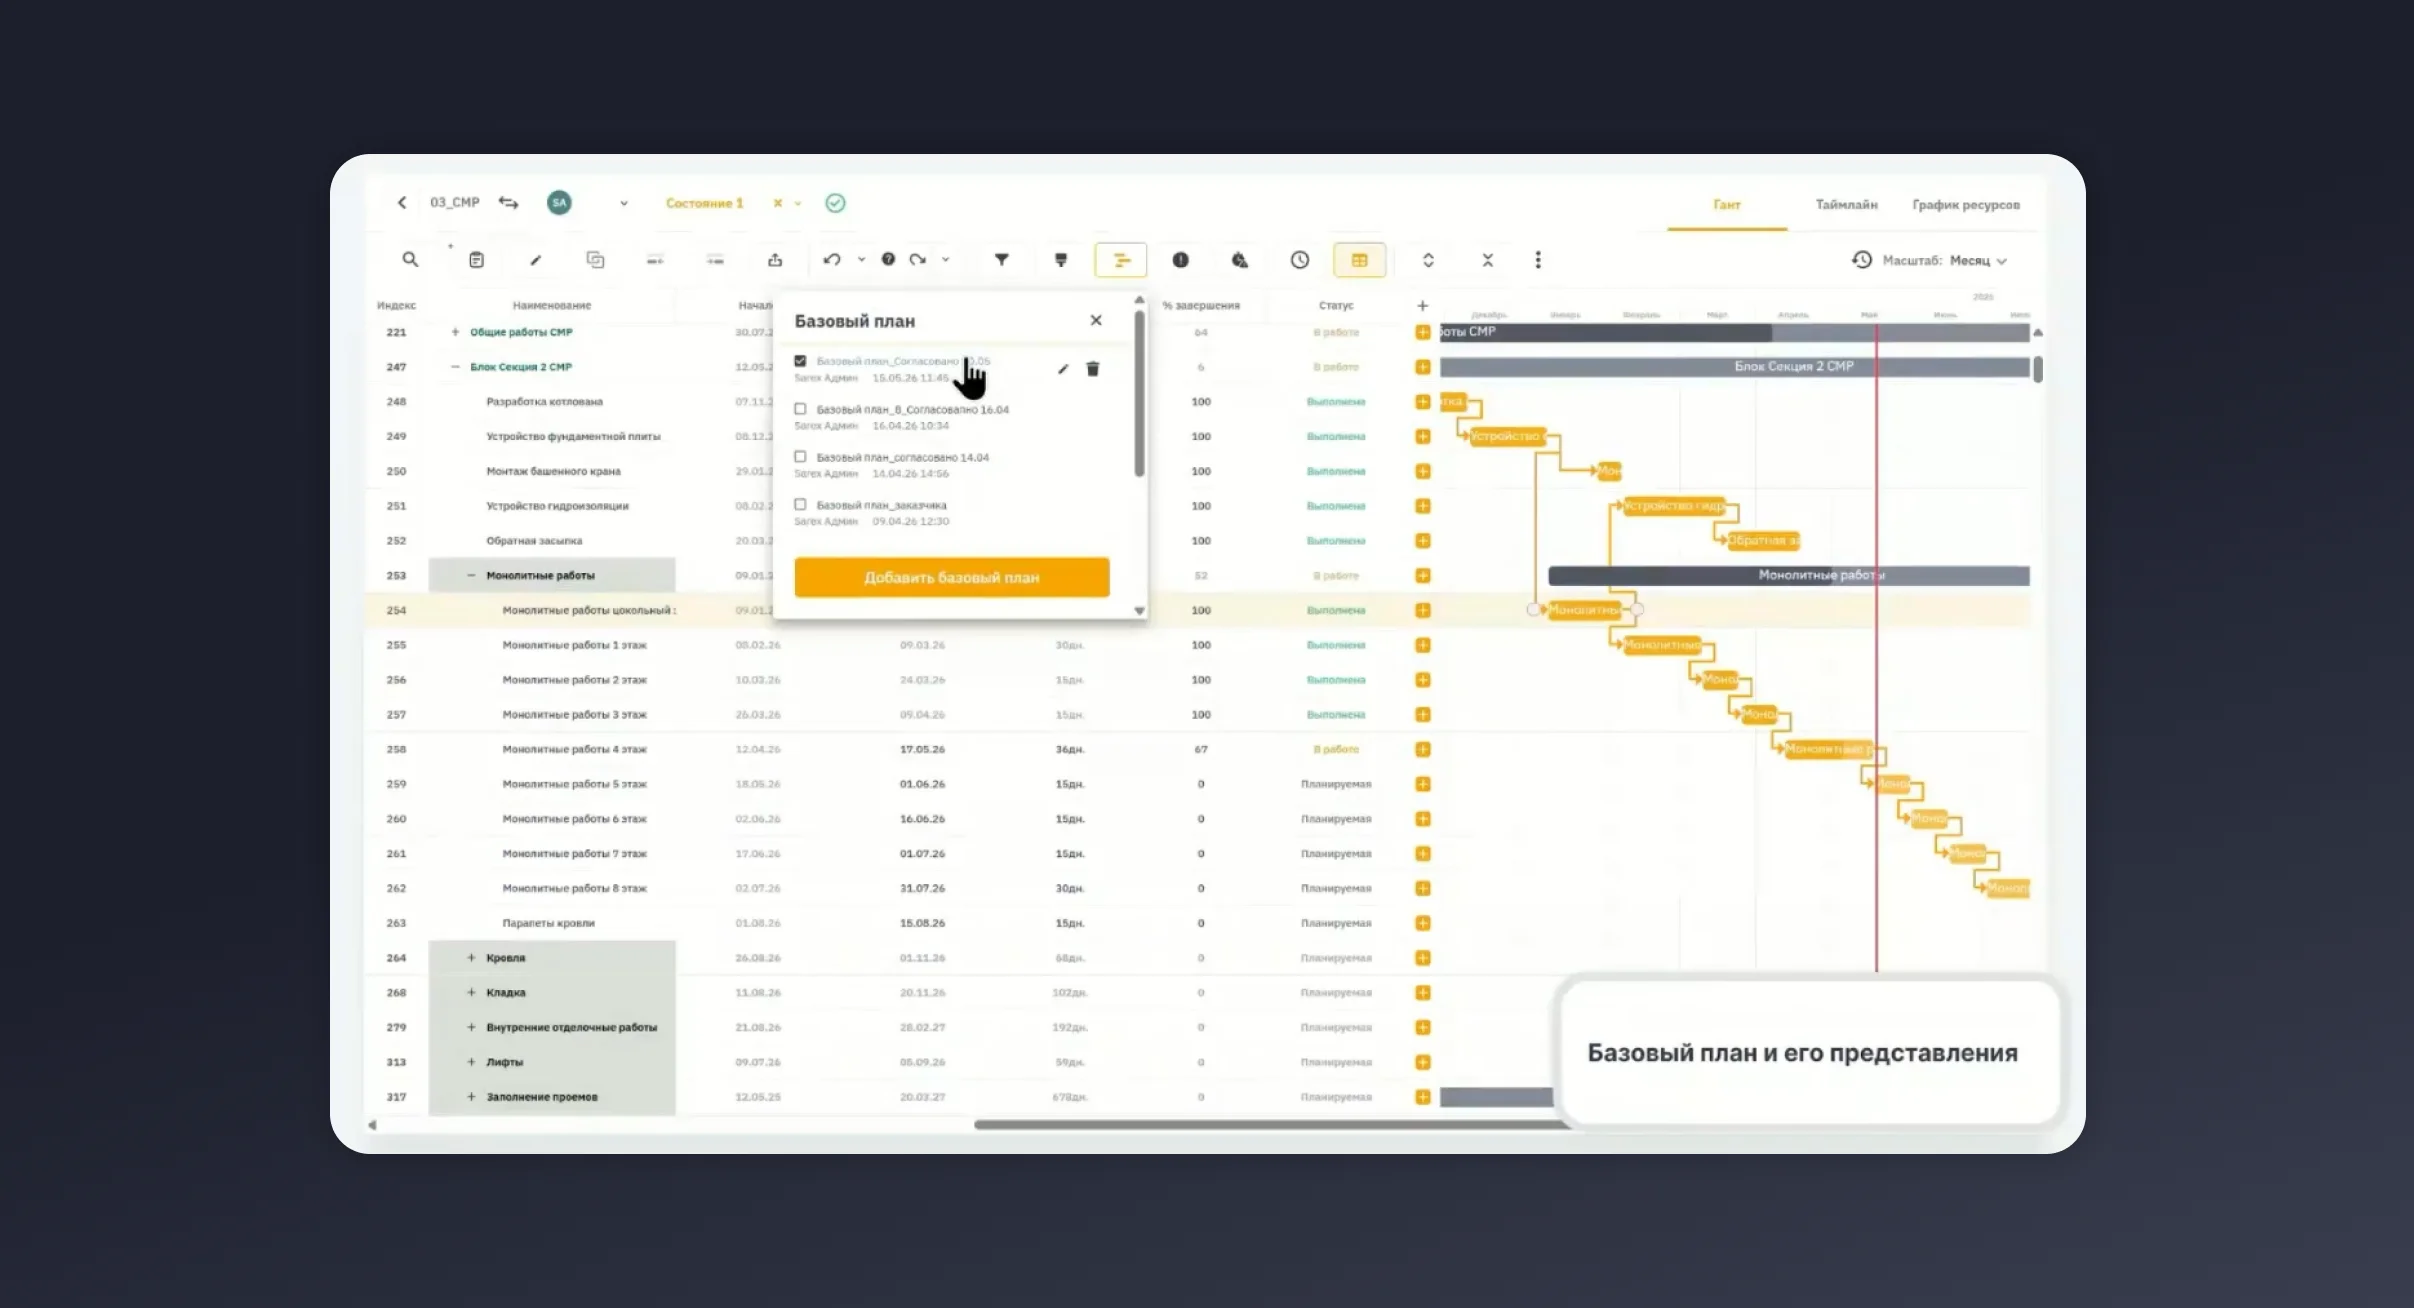Click the Блок Секция 2 СМР Gantt bar
2414x1308 pixels.
(x=1735, y=367)
